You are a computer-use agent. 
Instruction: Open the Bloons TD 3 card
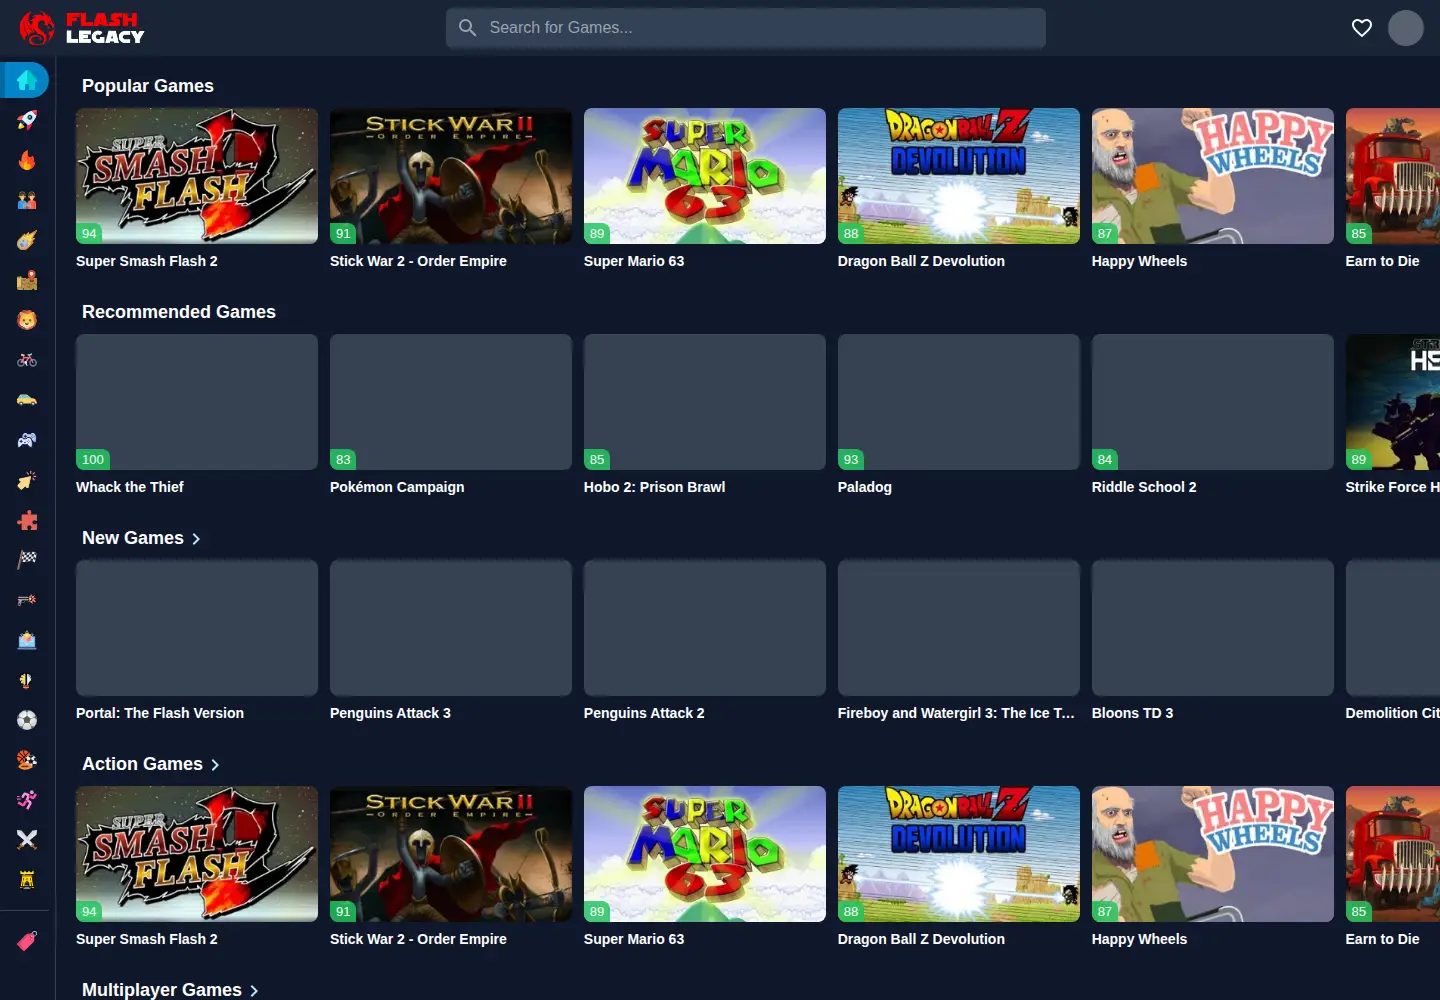(1213, 628)
